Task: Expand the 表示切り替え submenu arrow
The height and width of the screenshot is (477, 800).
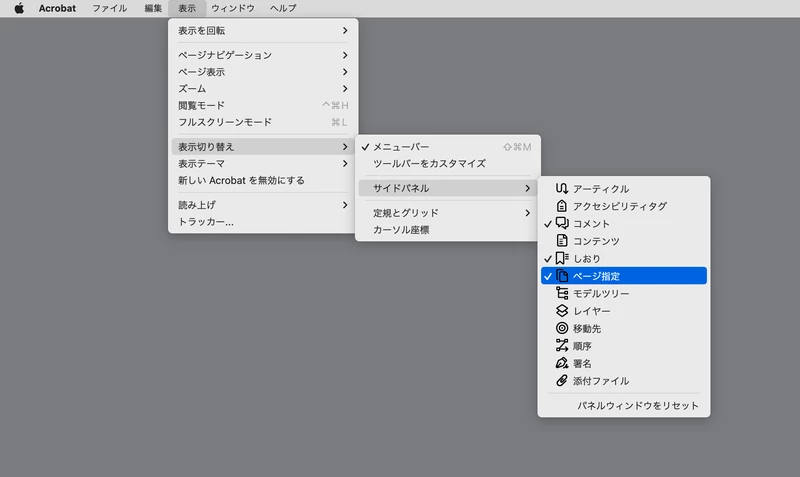Action: (345, 147)
